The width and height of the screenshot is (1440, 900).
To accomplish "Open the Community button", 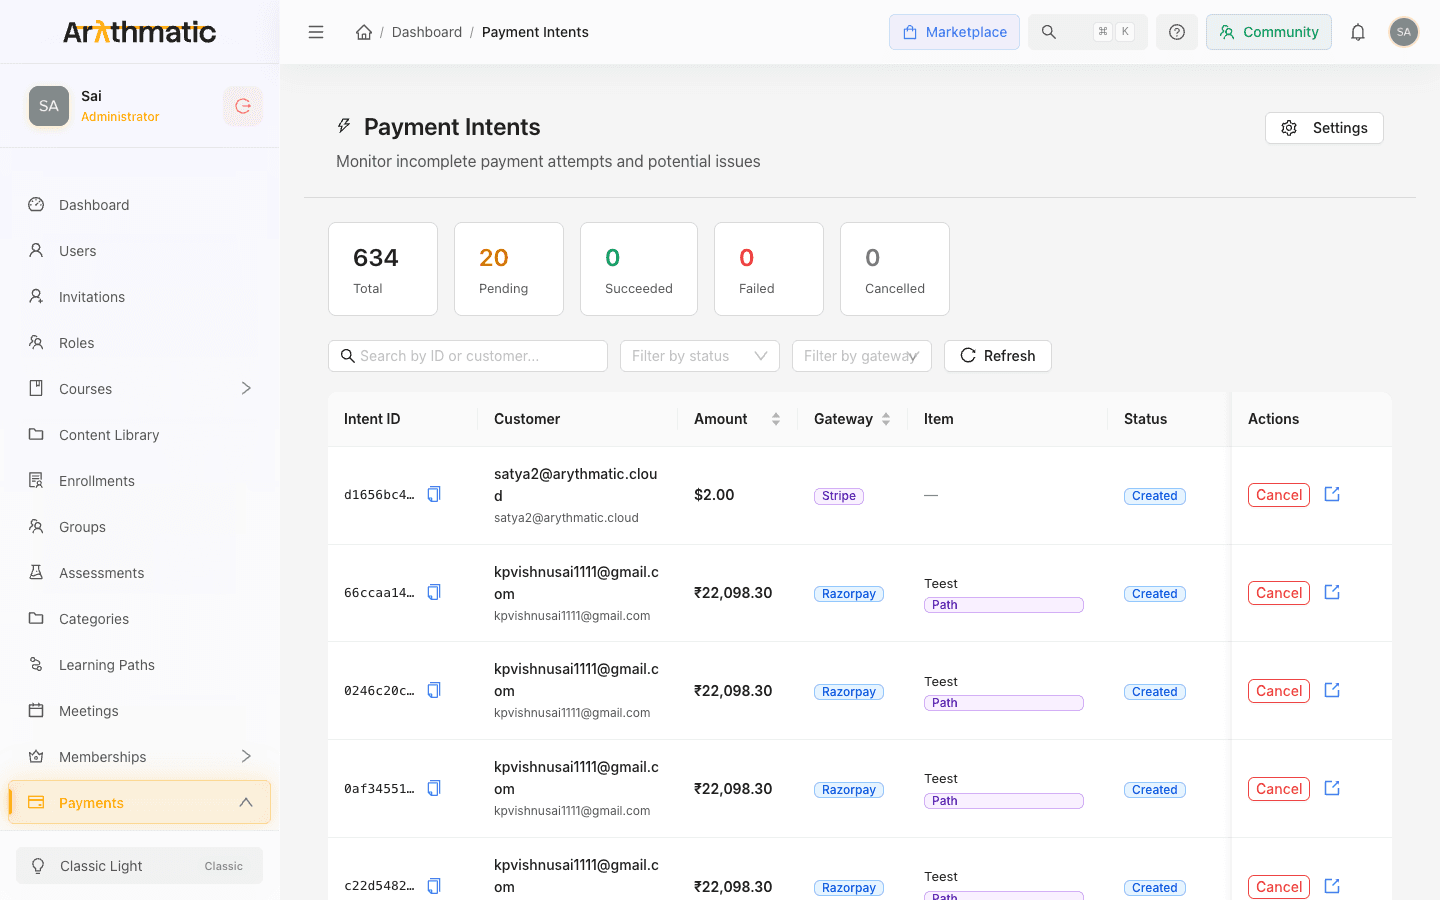I will point(1269,32).
